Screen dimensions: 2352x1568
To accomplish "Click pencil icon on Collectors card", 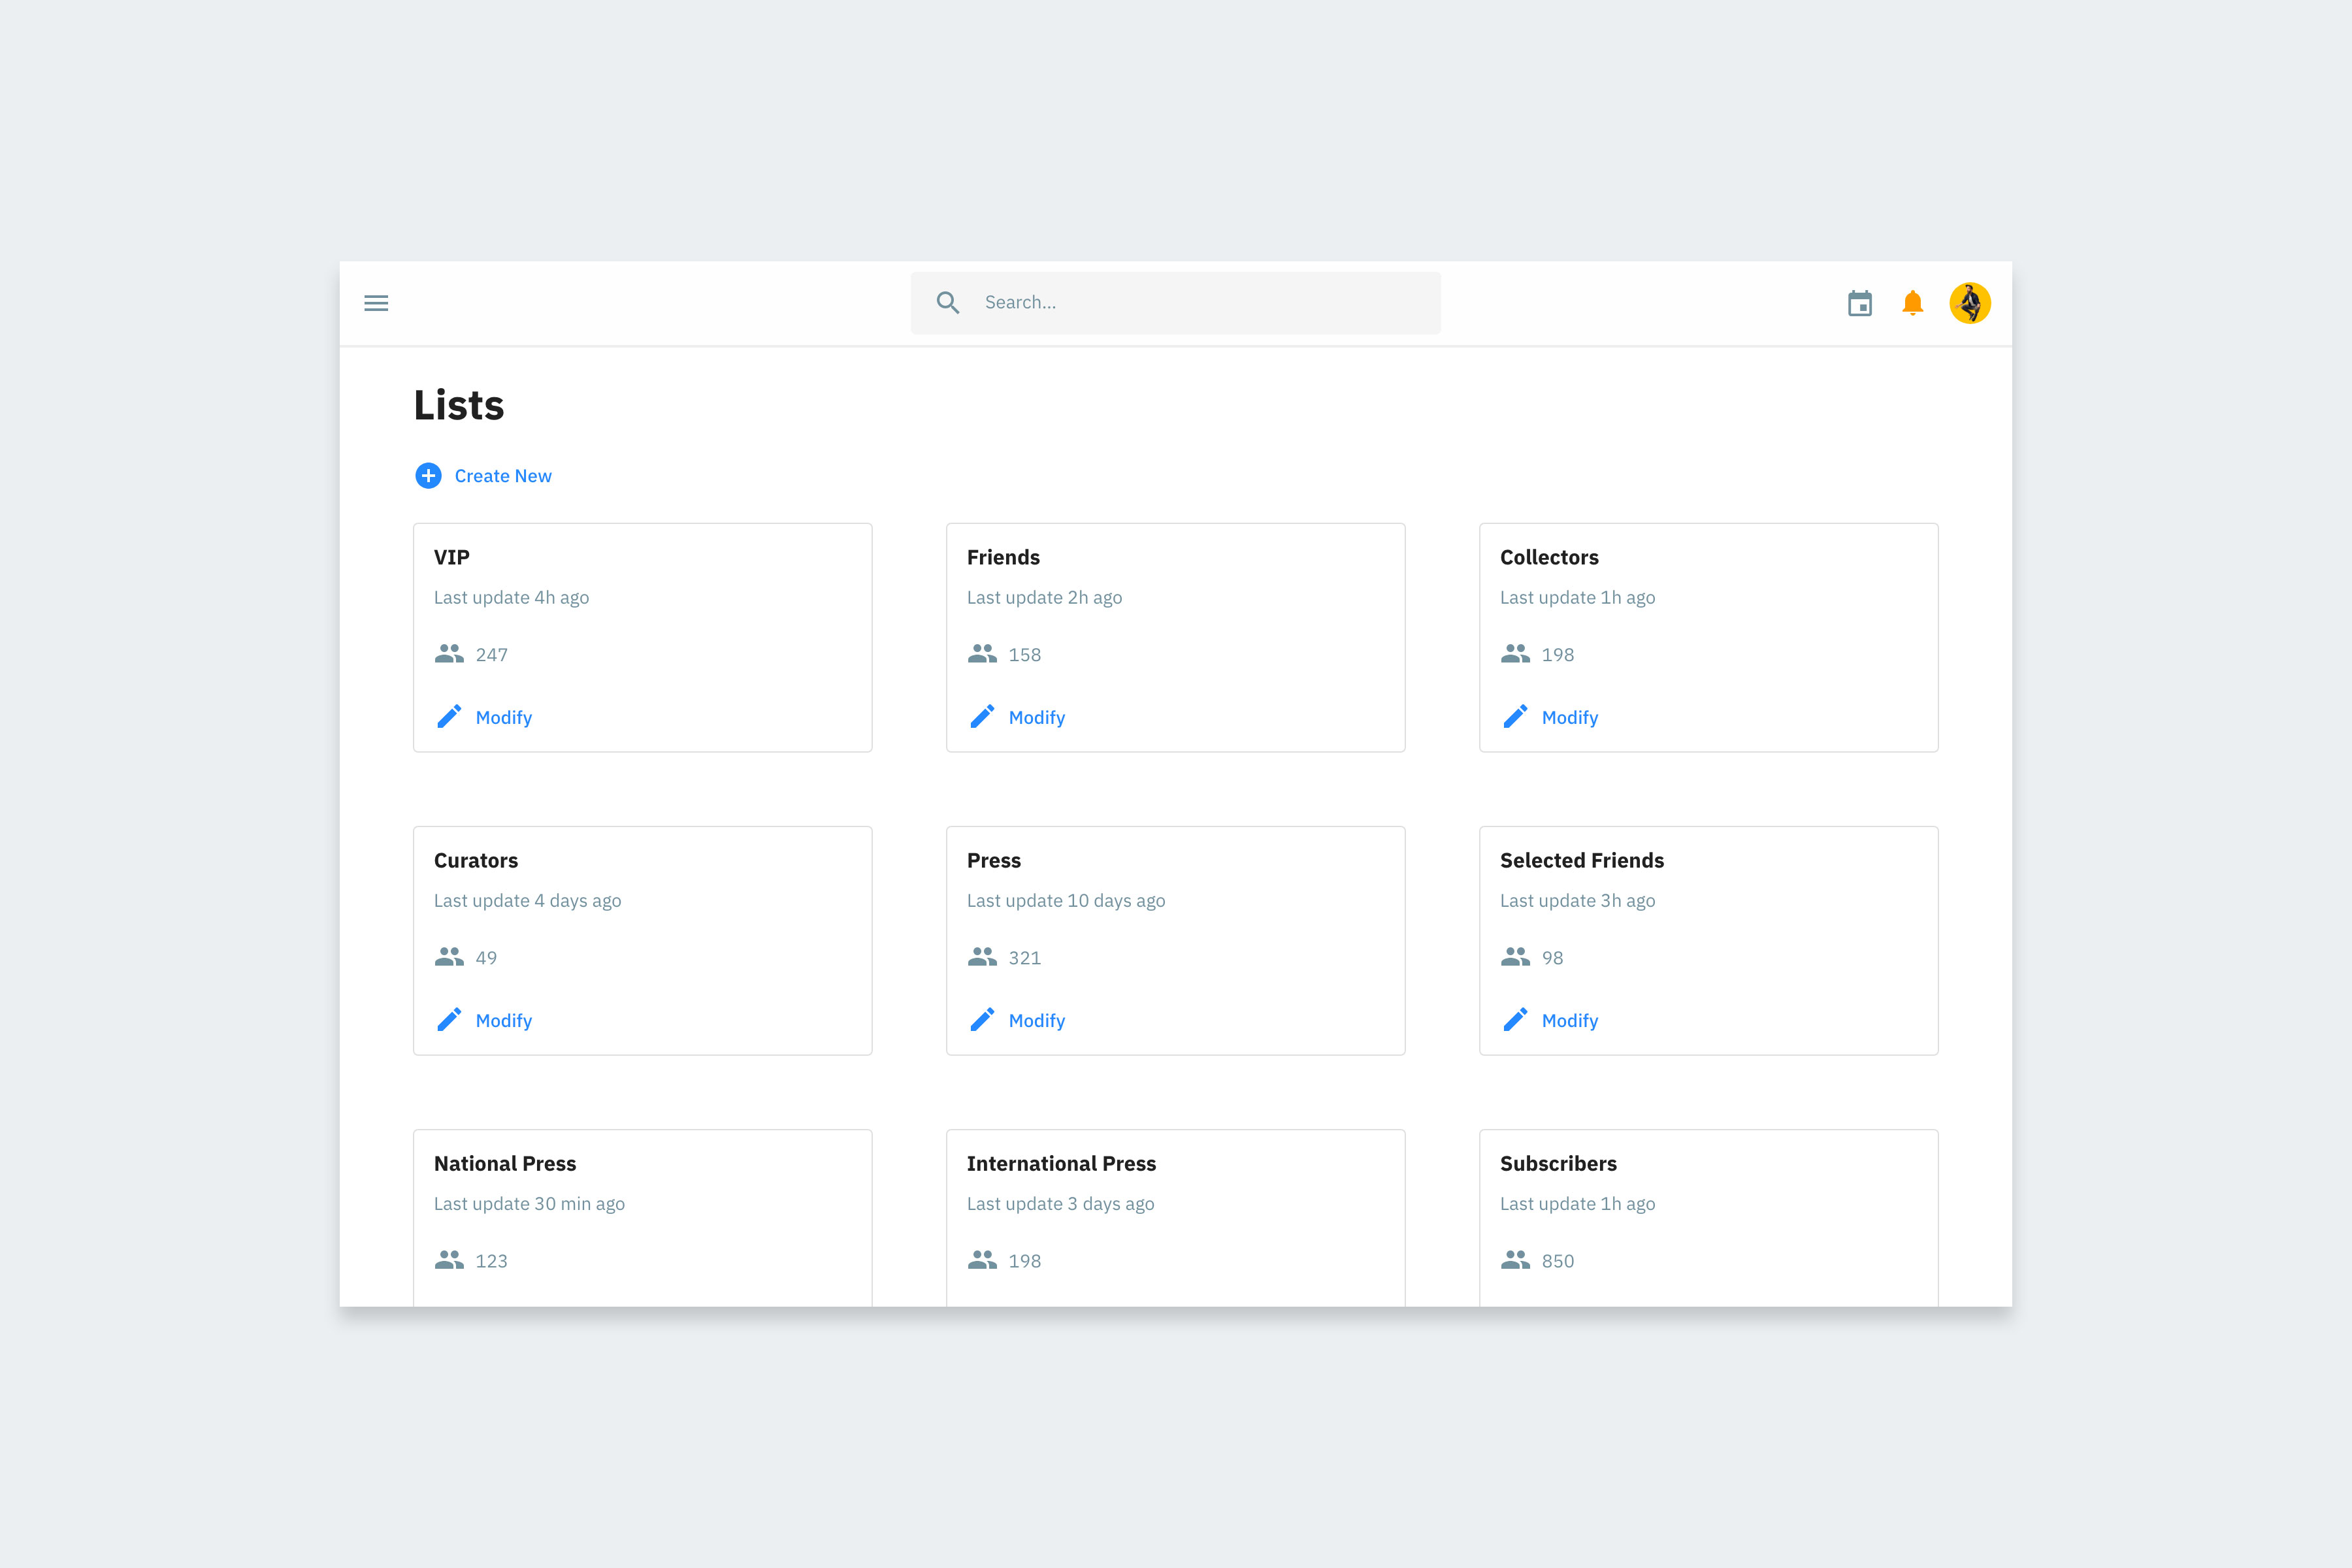I will (x=1515, y=717).
